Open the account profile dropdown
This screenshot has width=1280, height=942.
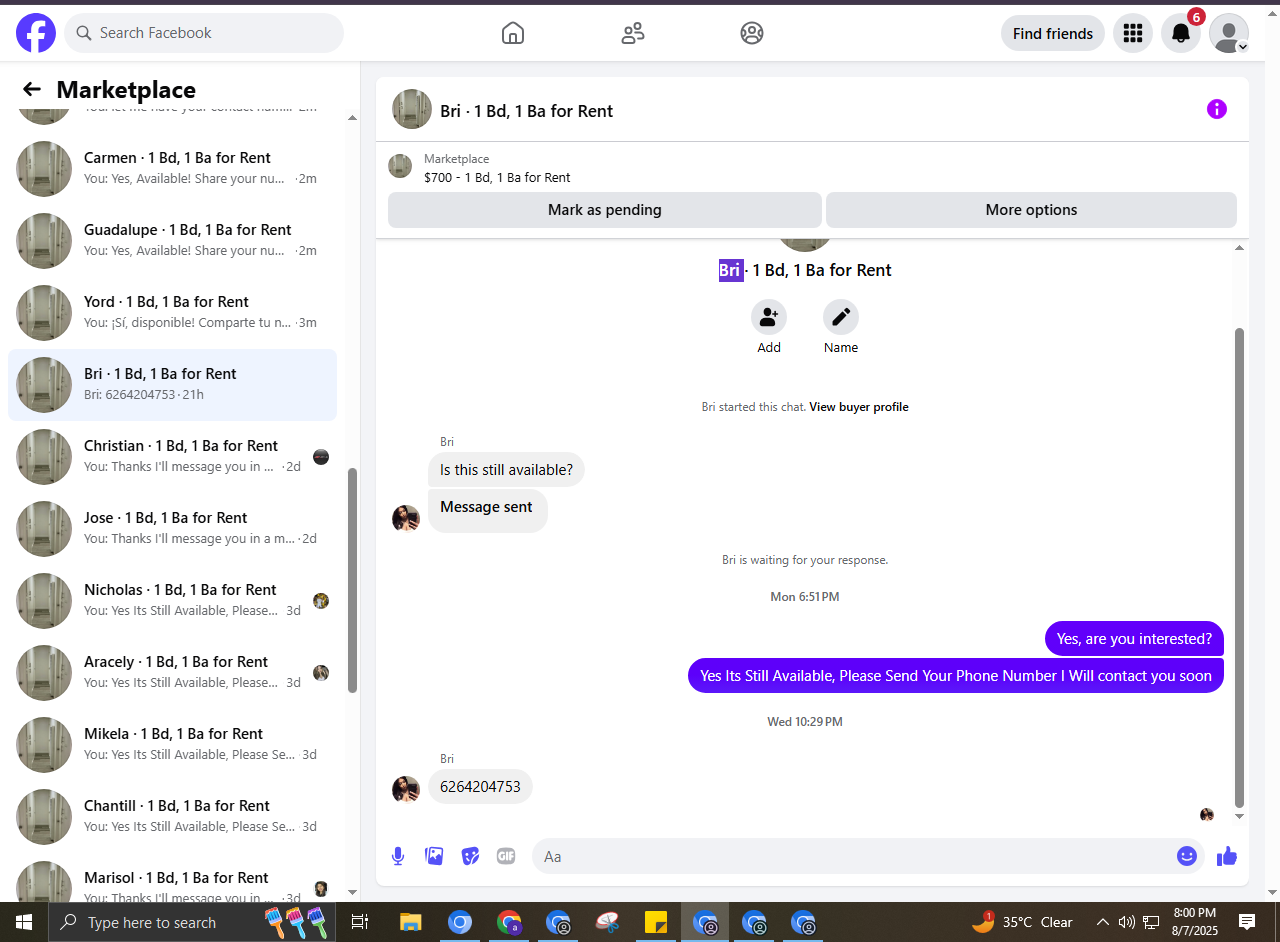click(1229, 33)
